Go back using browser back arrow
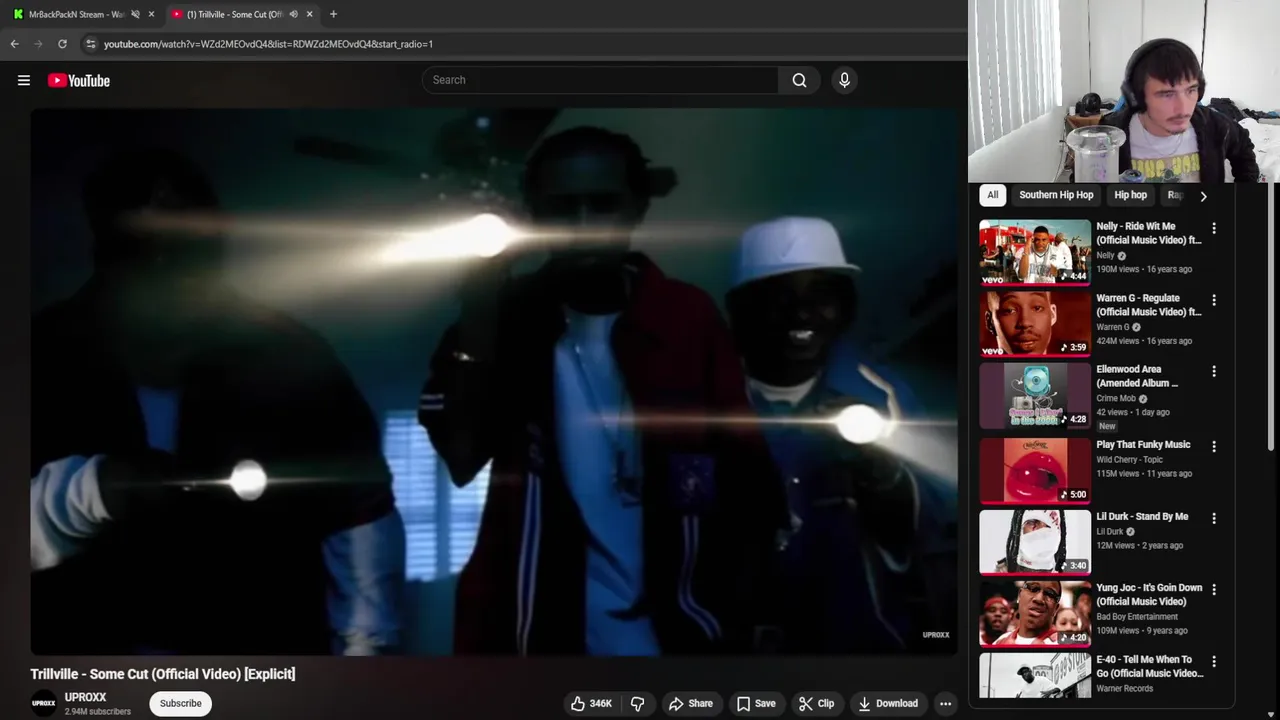1280x720 pixels. [x=14, y=44]
